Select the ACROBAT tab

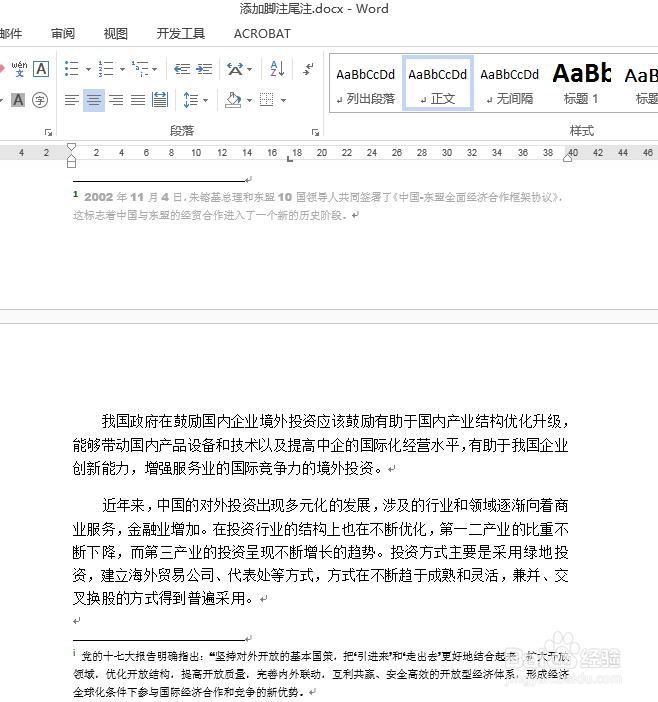coord(262,34)
